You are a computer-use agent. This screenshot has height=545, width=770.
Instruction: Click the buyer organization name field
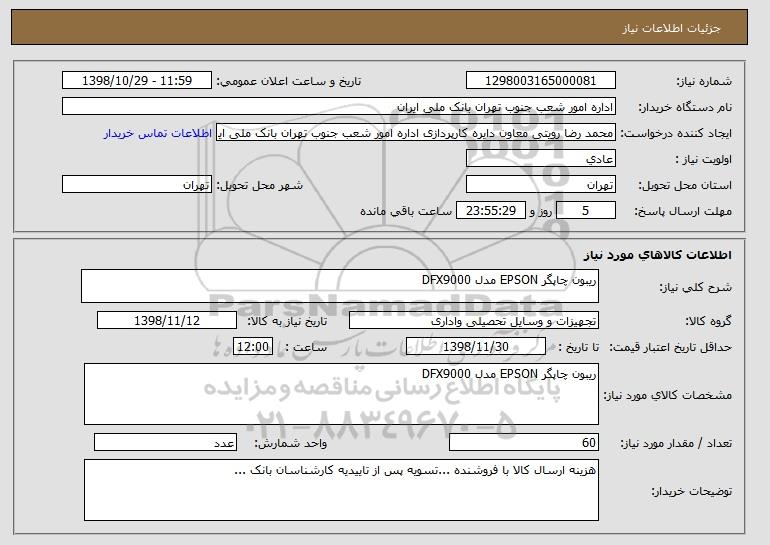pyautogui.click(x=339, y=107)
